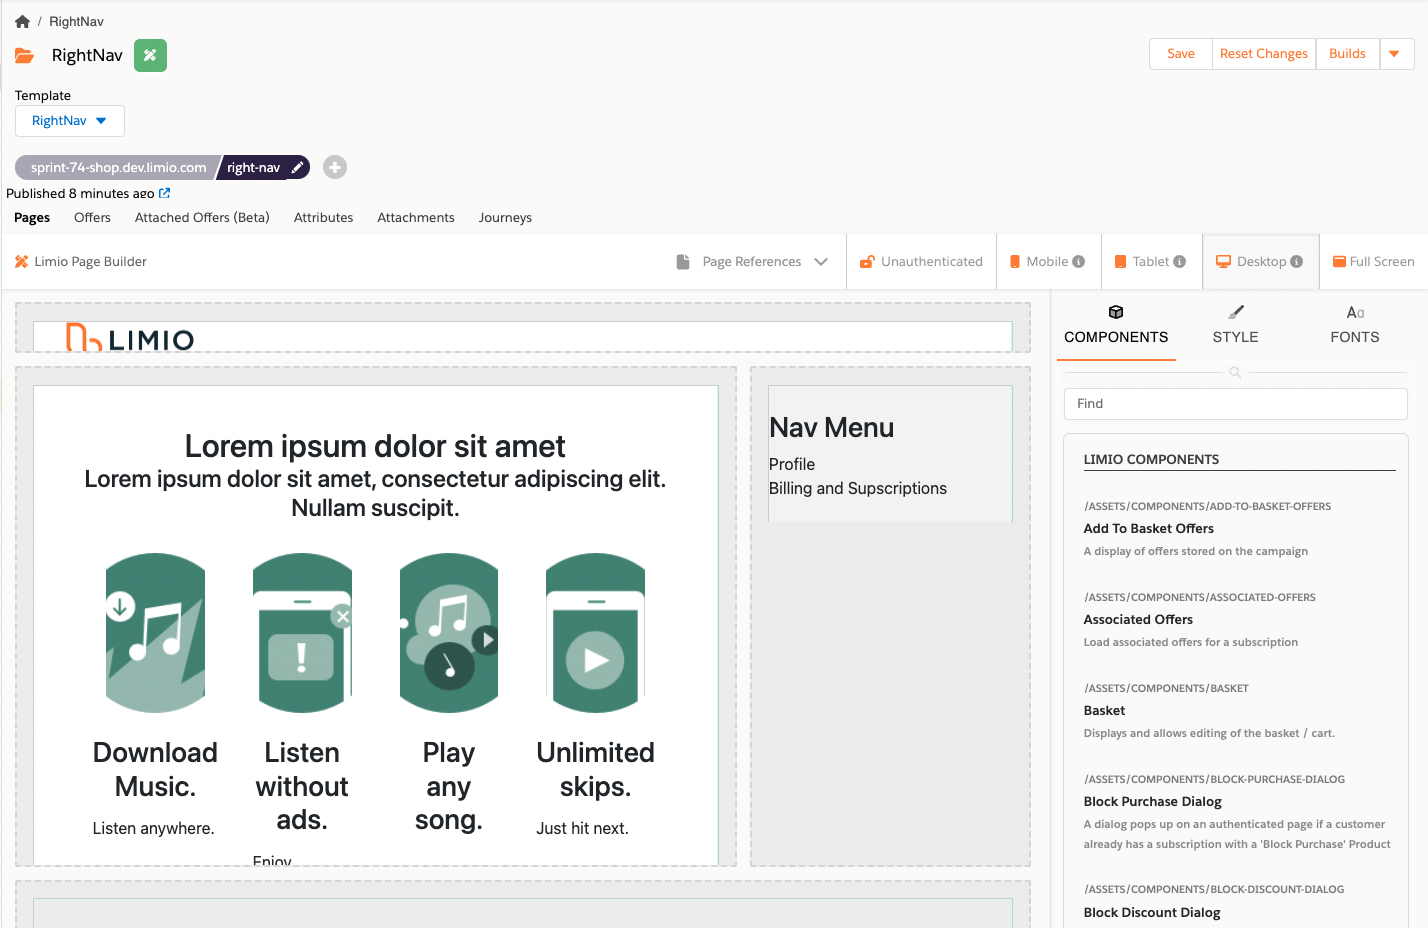The width and height of the screenshot is (1428, 928).
Task: Open the Attachments tab
Action: (x=416, y=217)
